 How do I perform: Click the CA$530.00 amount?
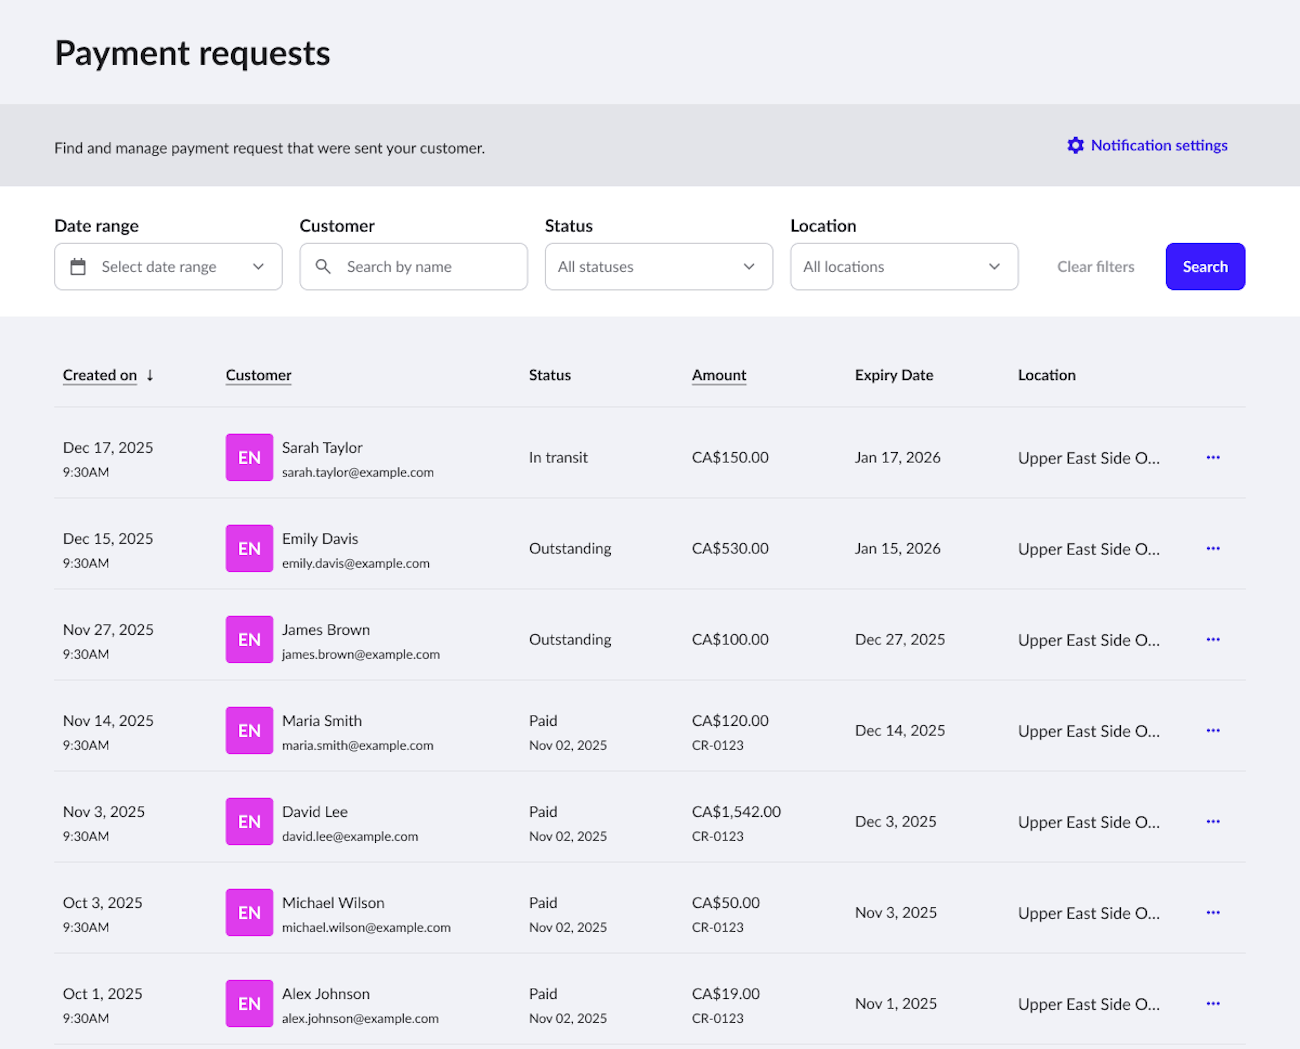pos(730,548)
